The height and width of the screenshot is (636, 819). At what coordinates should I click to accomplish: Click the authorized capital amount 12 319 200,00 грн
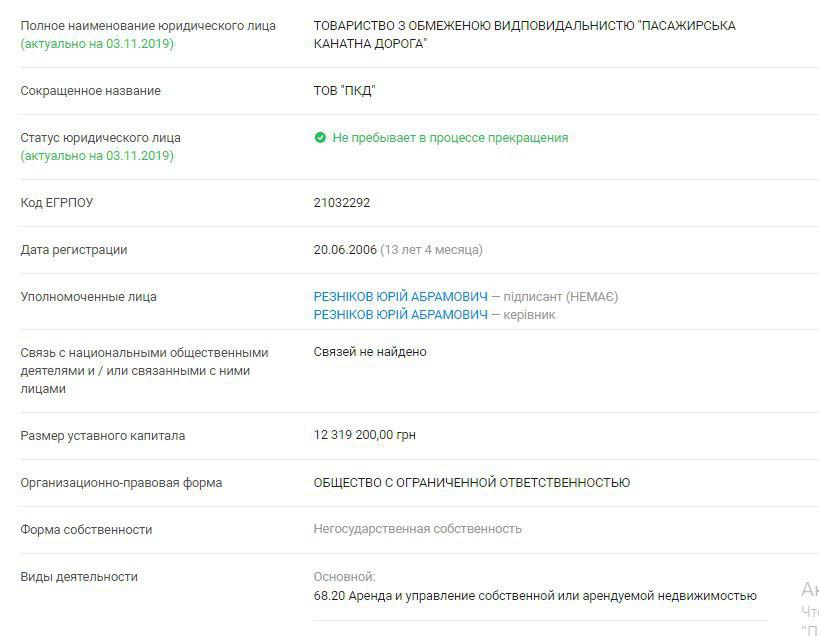[x=365, y=435]
